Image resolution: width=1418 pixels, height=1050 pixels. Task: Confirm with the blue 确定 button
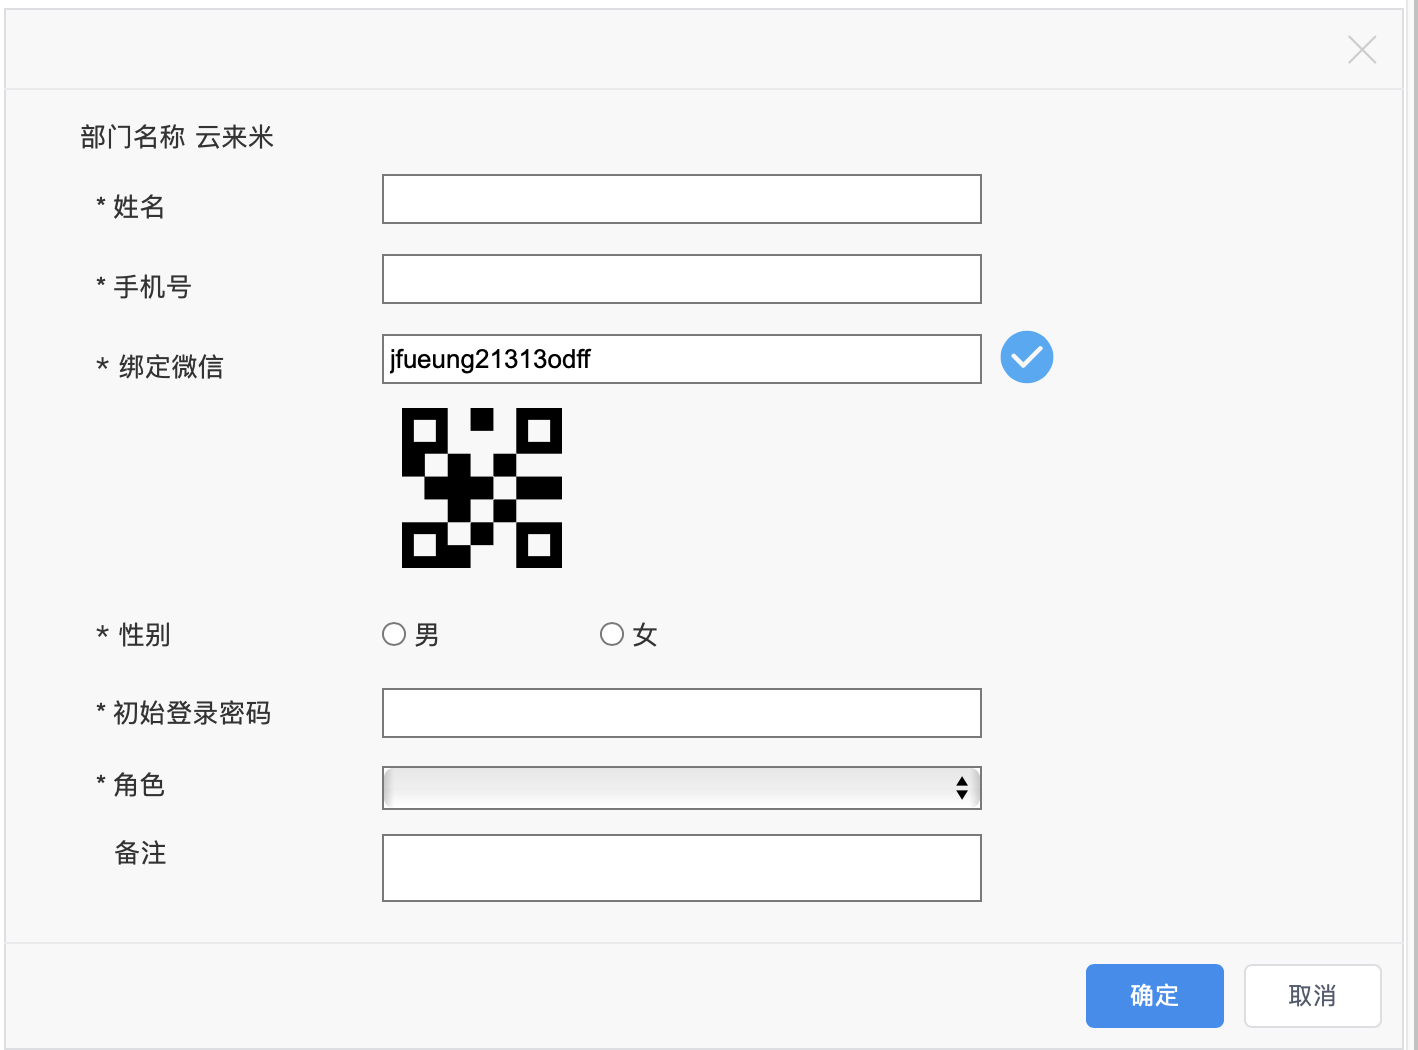pyautogui.click(x=1155, y=996)
